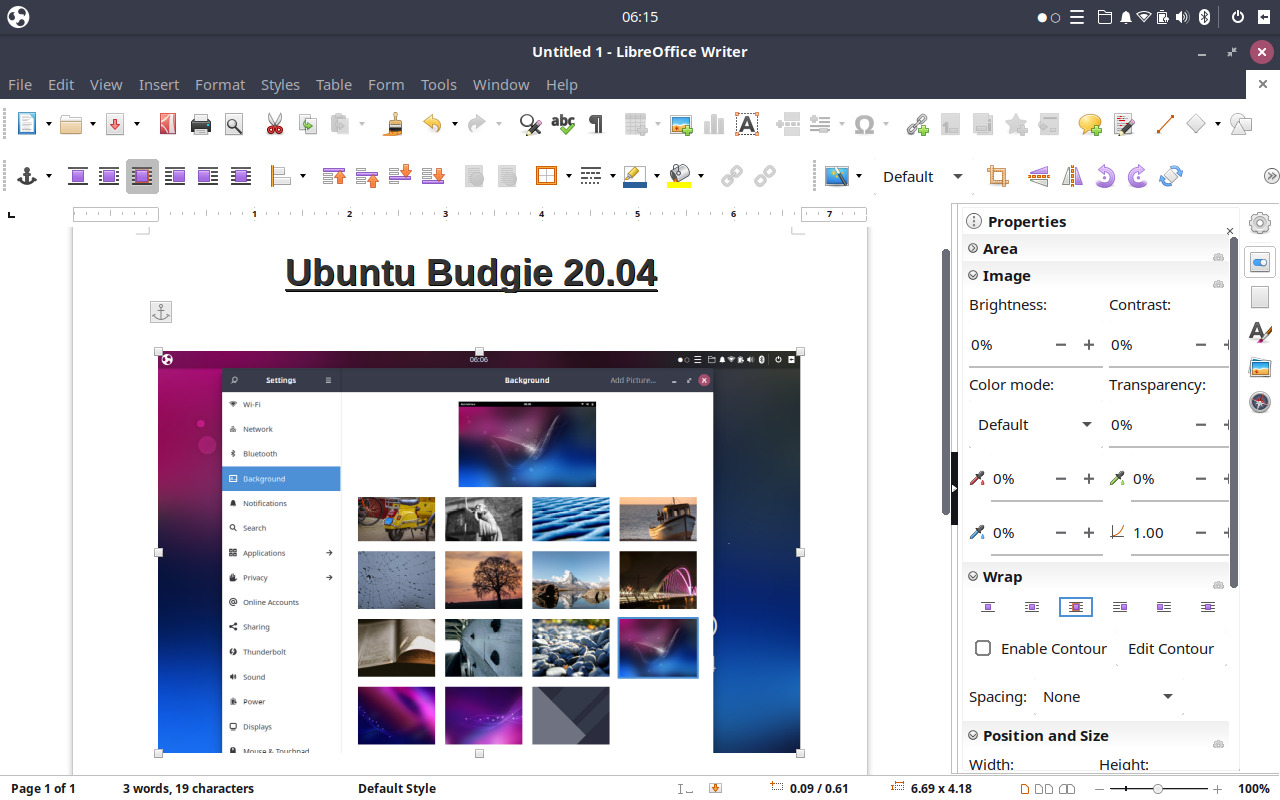Increase image Contrast with the plus button
The image size is (1280, 800).
[1229, 344]
